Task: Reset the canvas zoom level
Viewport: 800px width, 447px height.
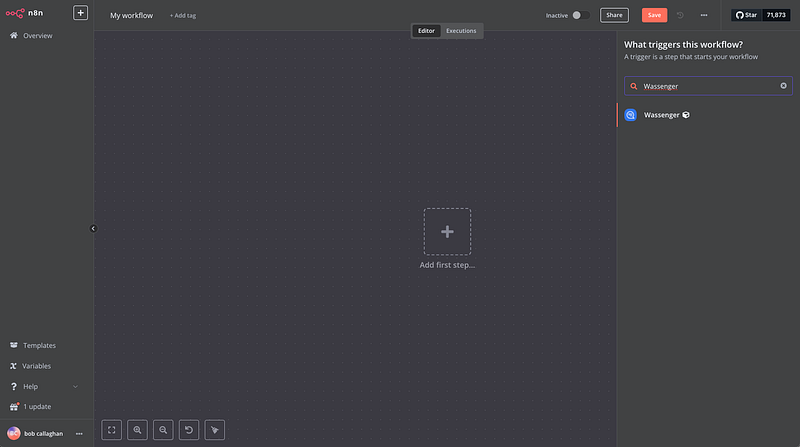Action: pos(189,430)
